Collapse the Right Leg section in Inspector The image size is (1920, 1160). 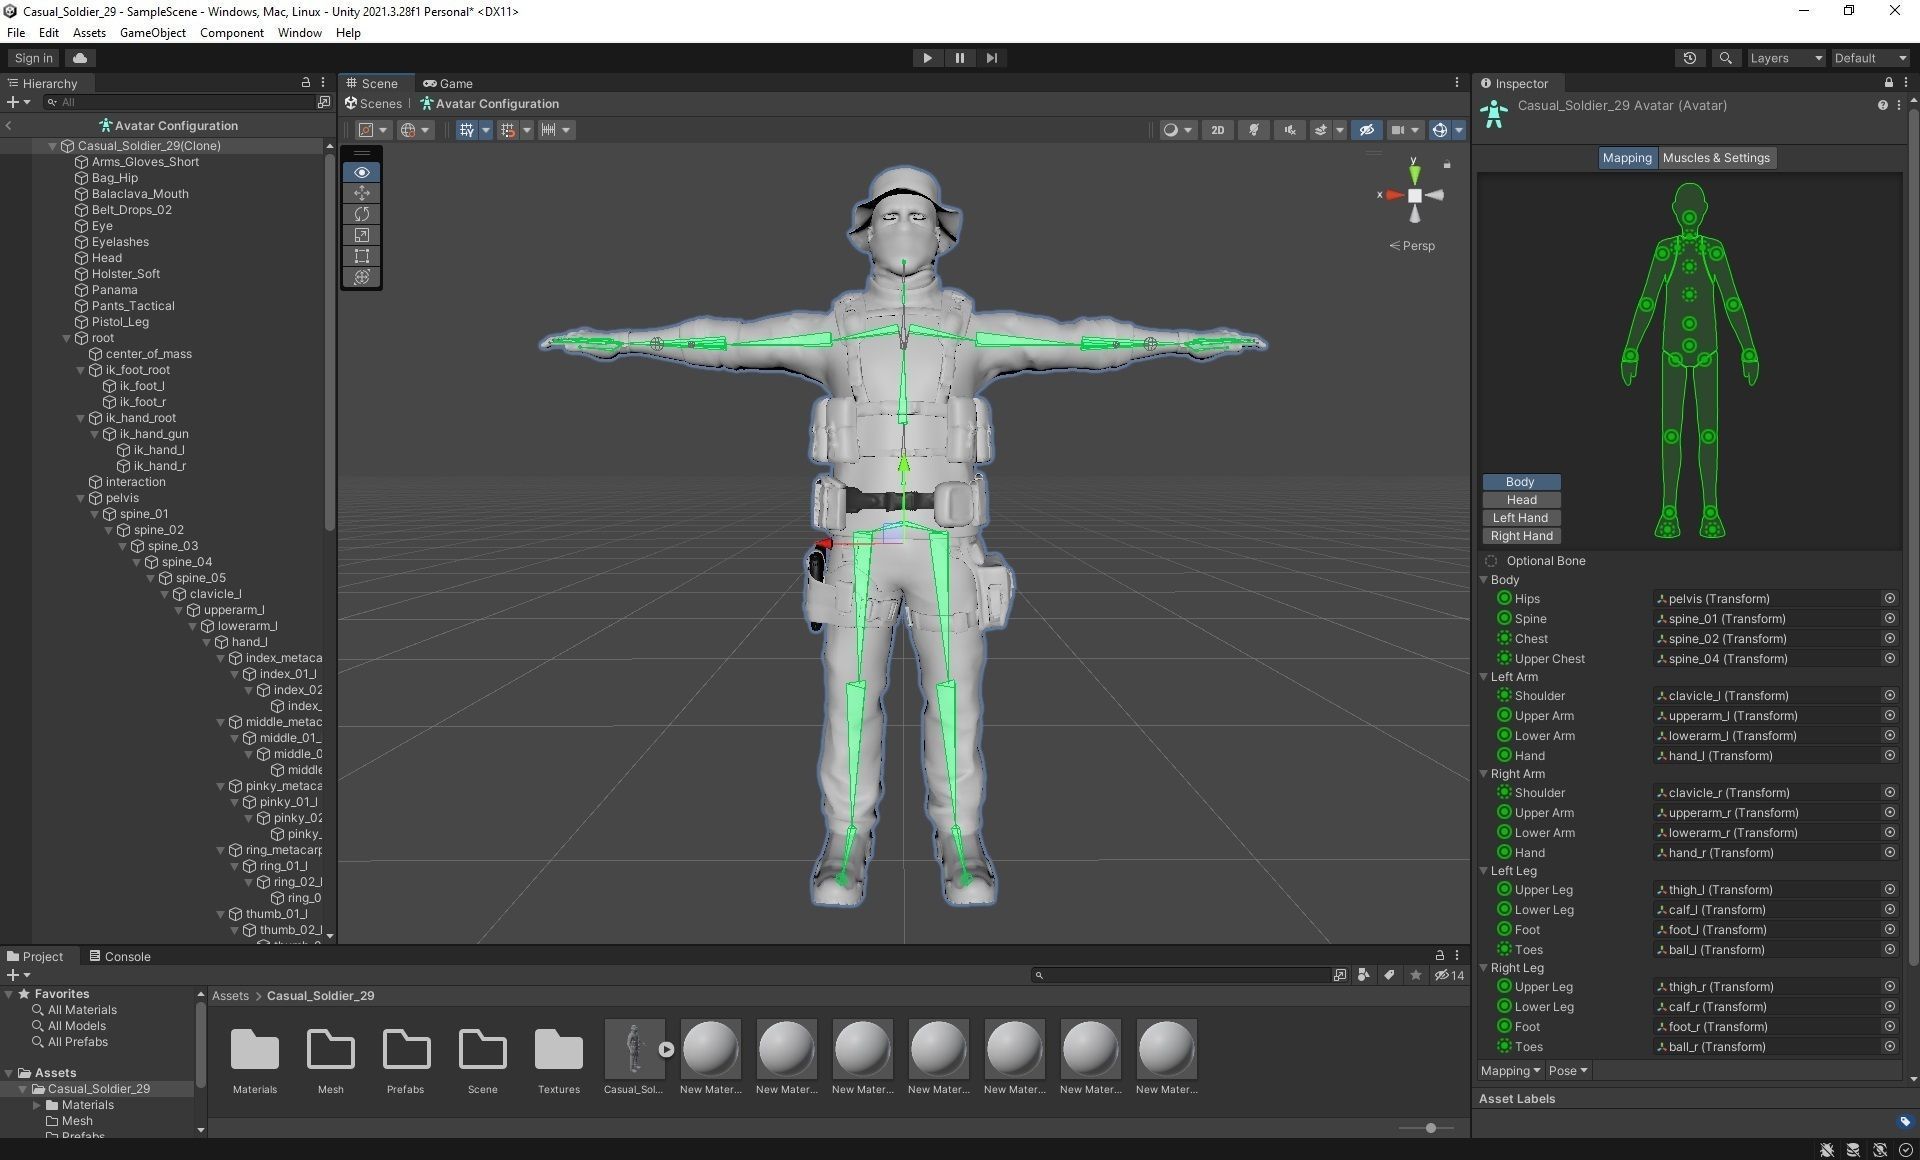(x=1484, y=968)
